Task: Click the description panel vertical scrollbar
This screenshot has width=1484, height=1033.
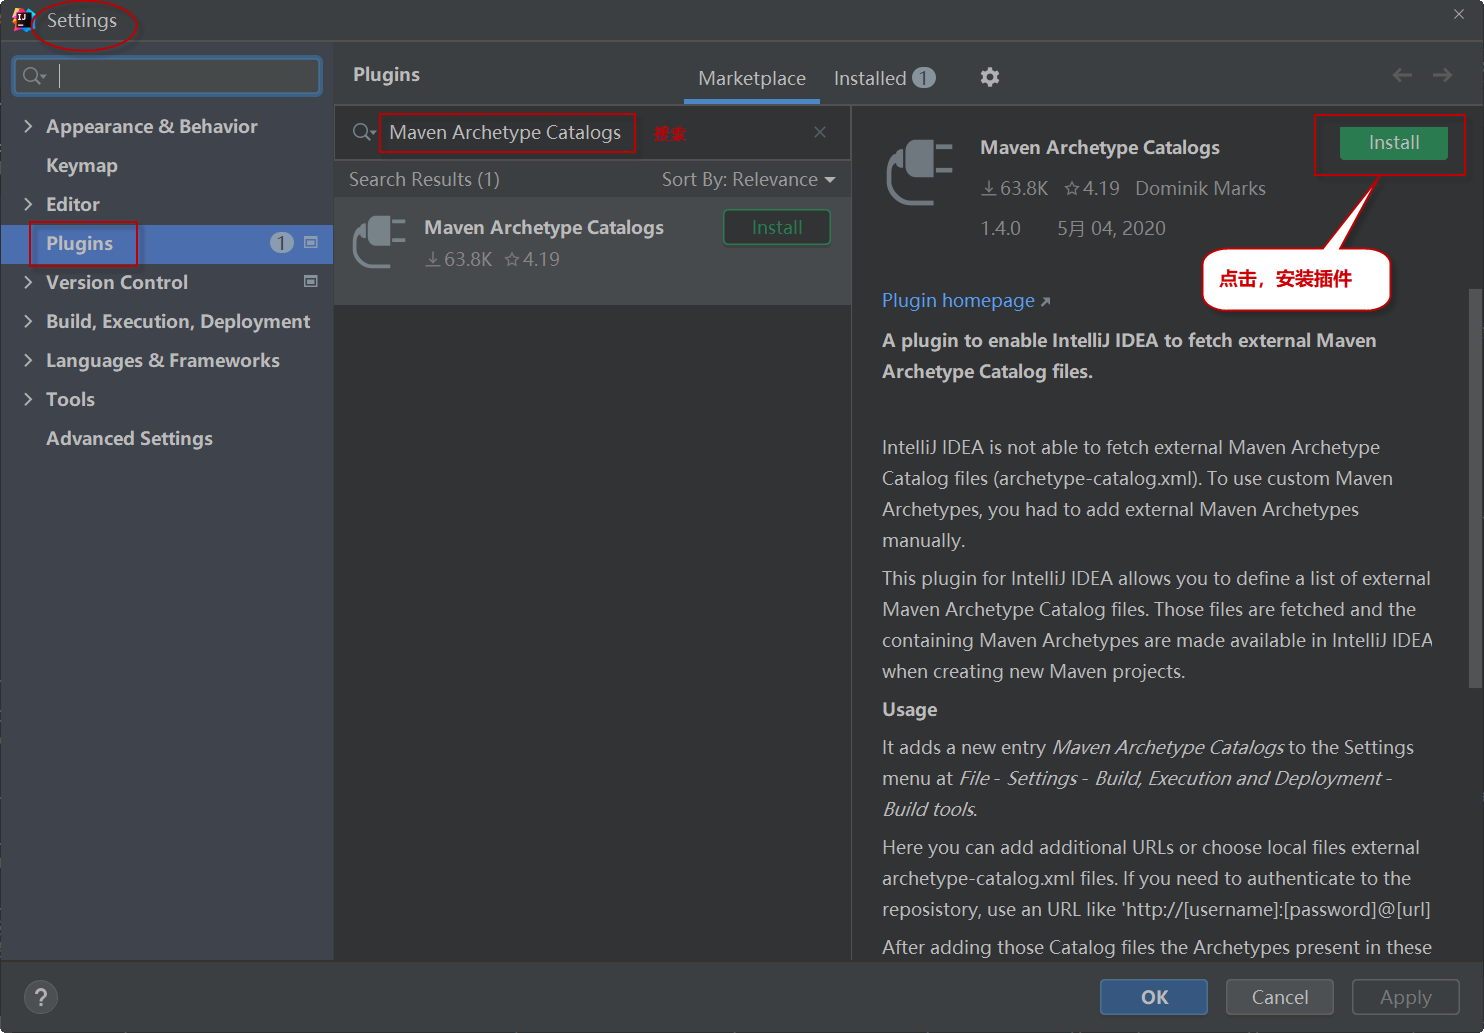Action: point(1474,490)
